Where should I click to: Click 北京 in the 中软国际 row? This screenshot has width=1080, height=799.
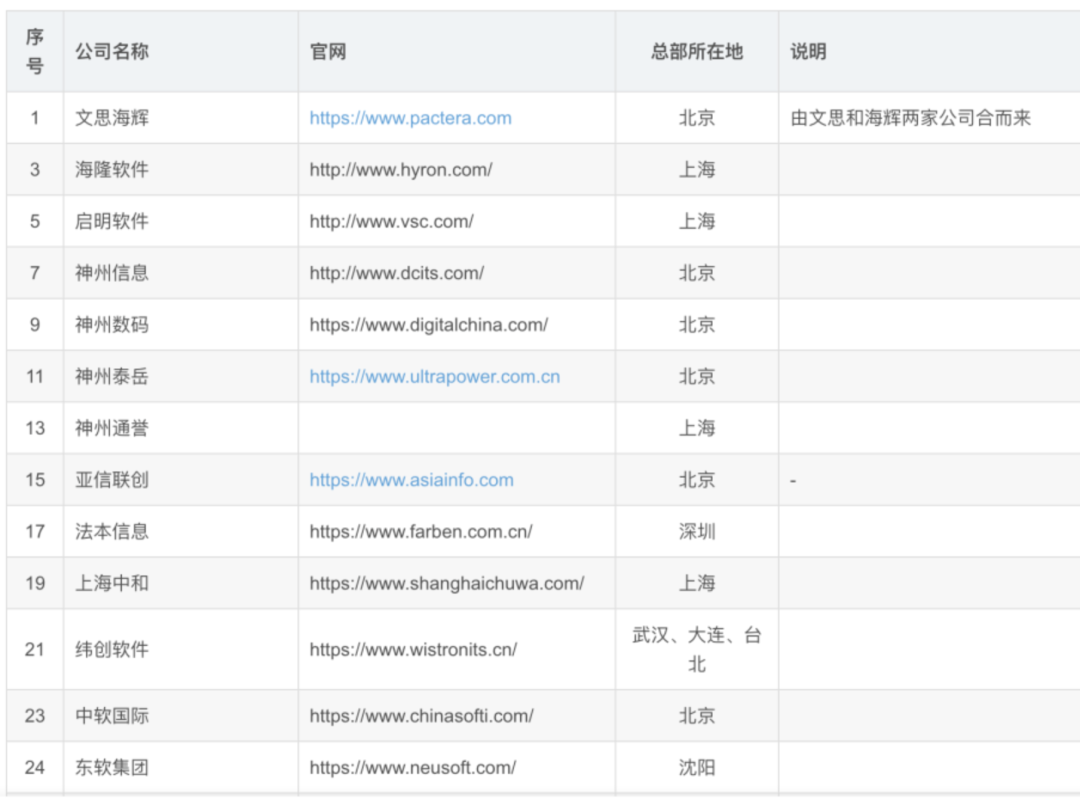(x=697, y=716)
